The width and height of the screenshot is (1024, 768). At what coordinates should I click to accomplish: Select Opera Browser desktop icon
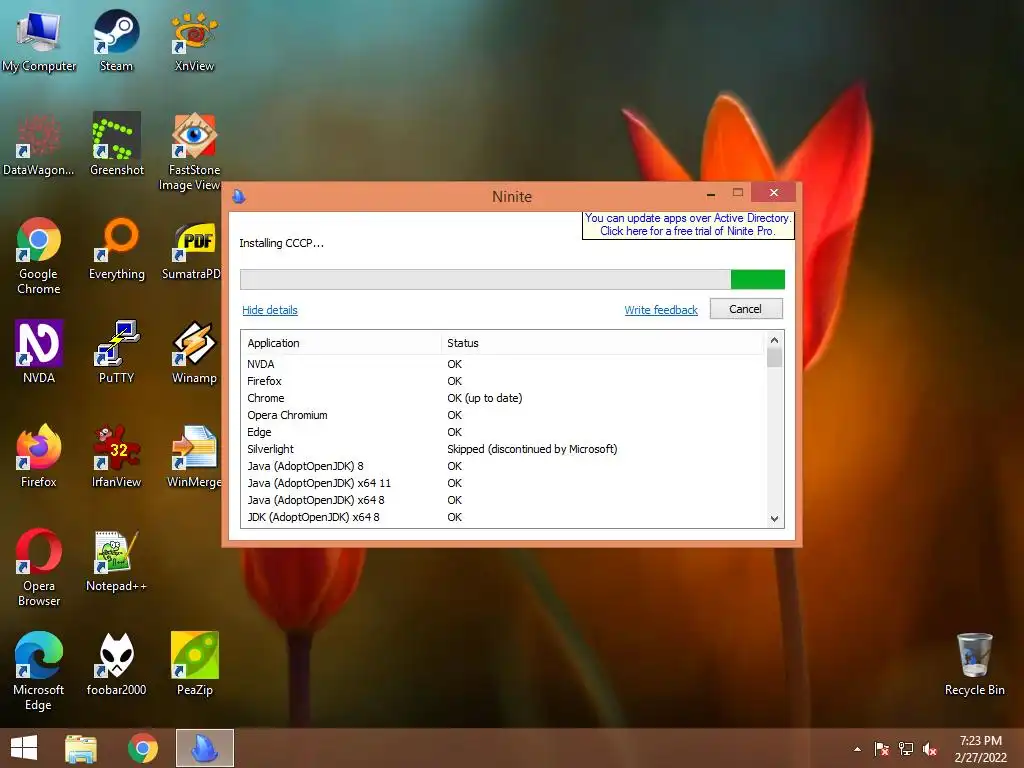(x=39, y=567)
